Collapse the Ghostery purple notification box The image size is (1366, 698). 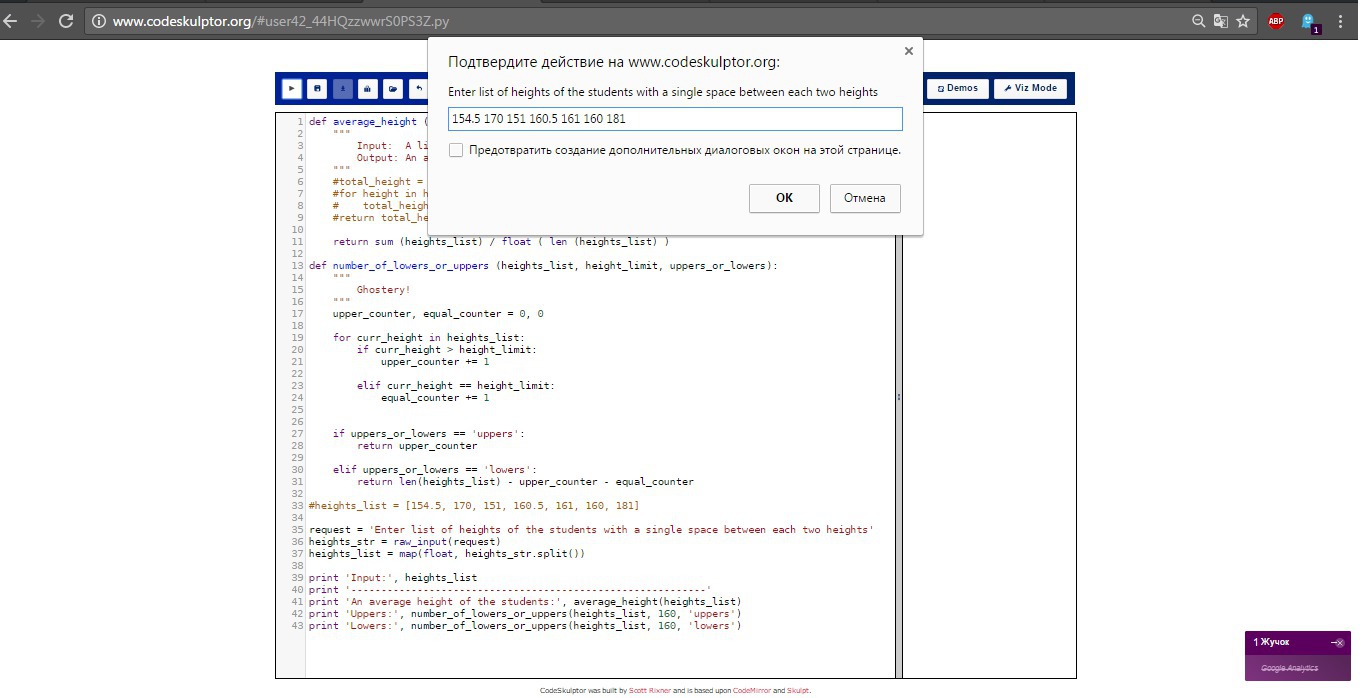[x=1338, y=642]
